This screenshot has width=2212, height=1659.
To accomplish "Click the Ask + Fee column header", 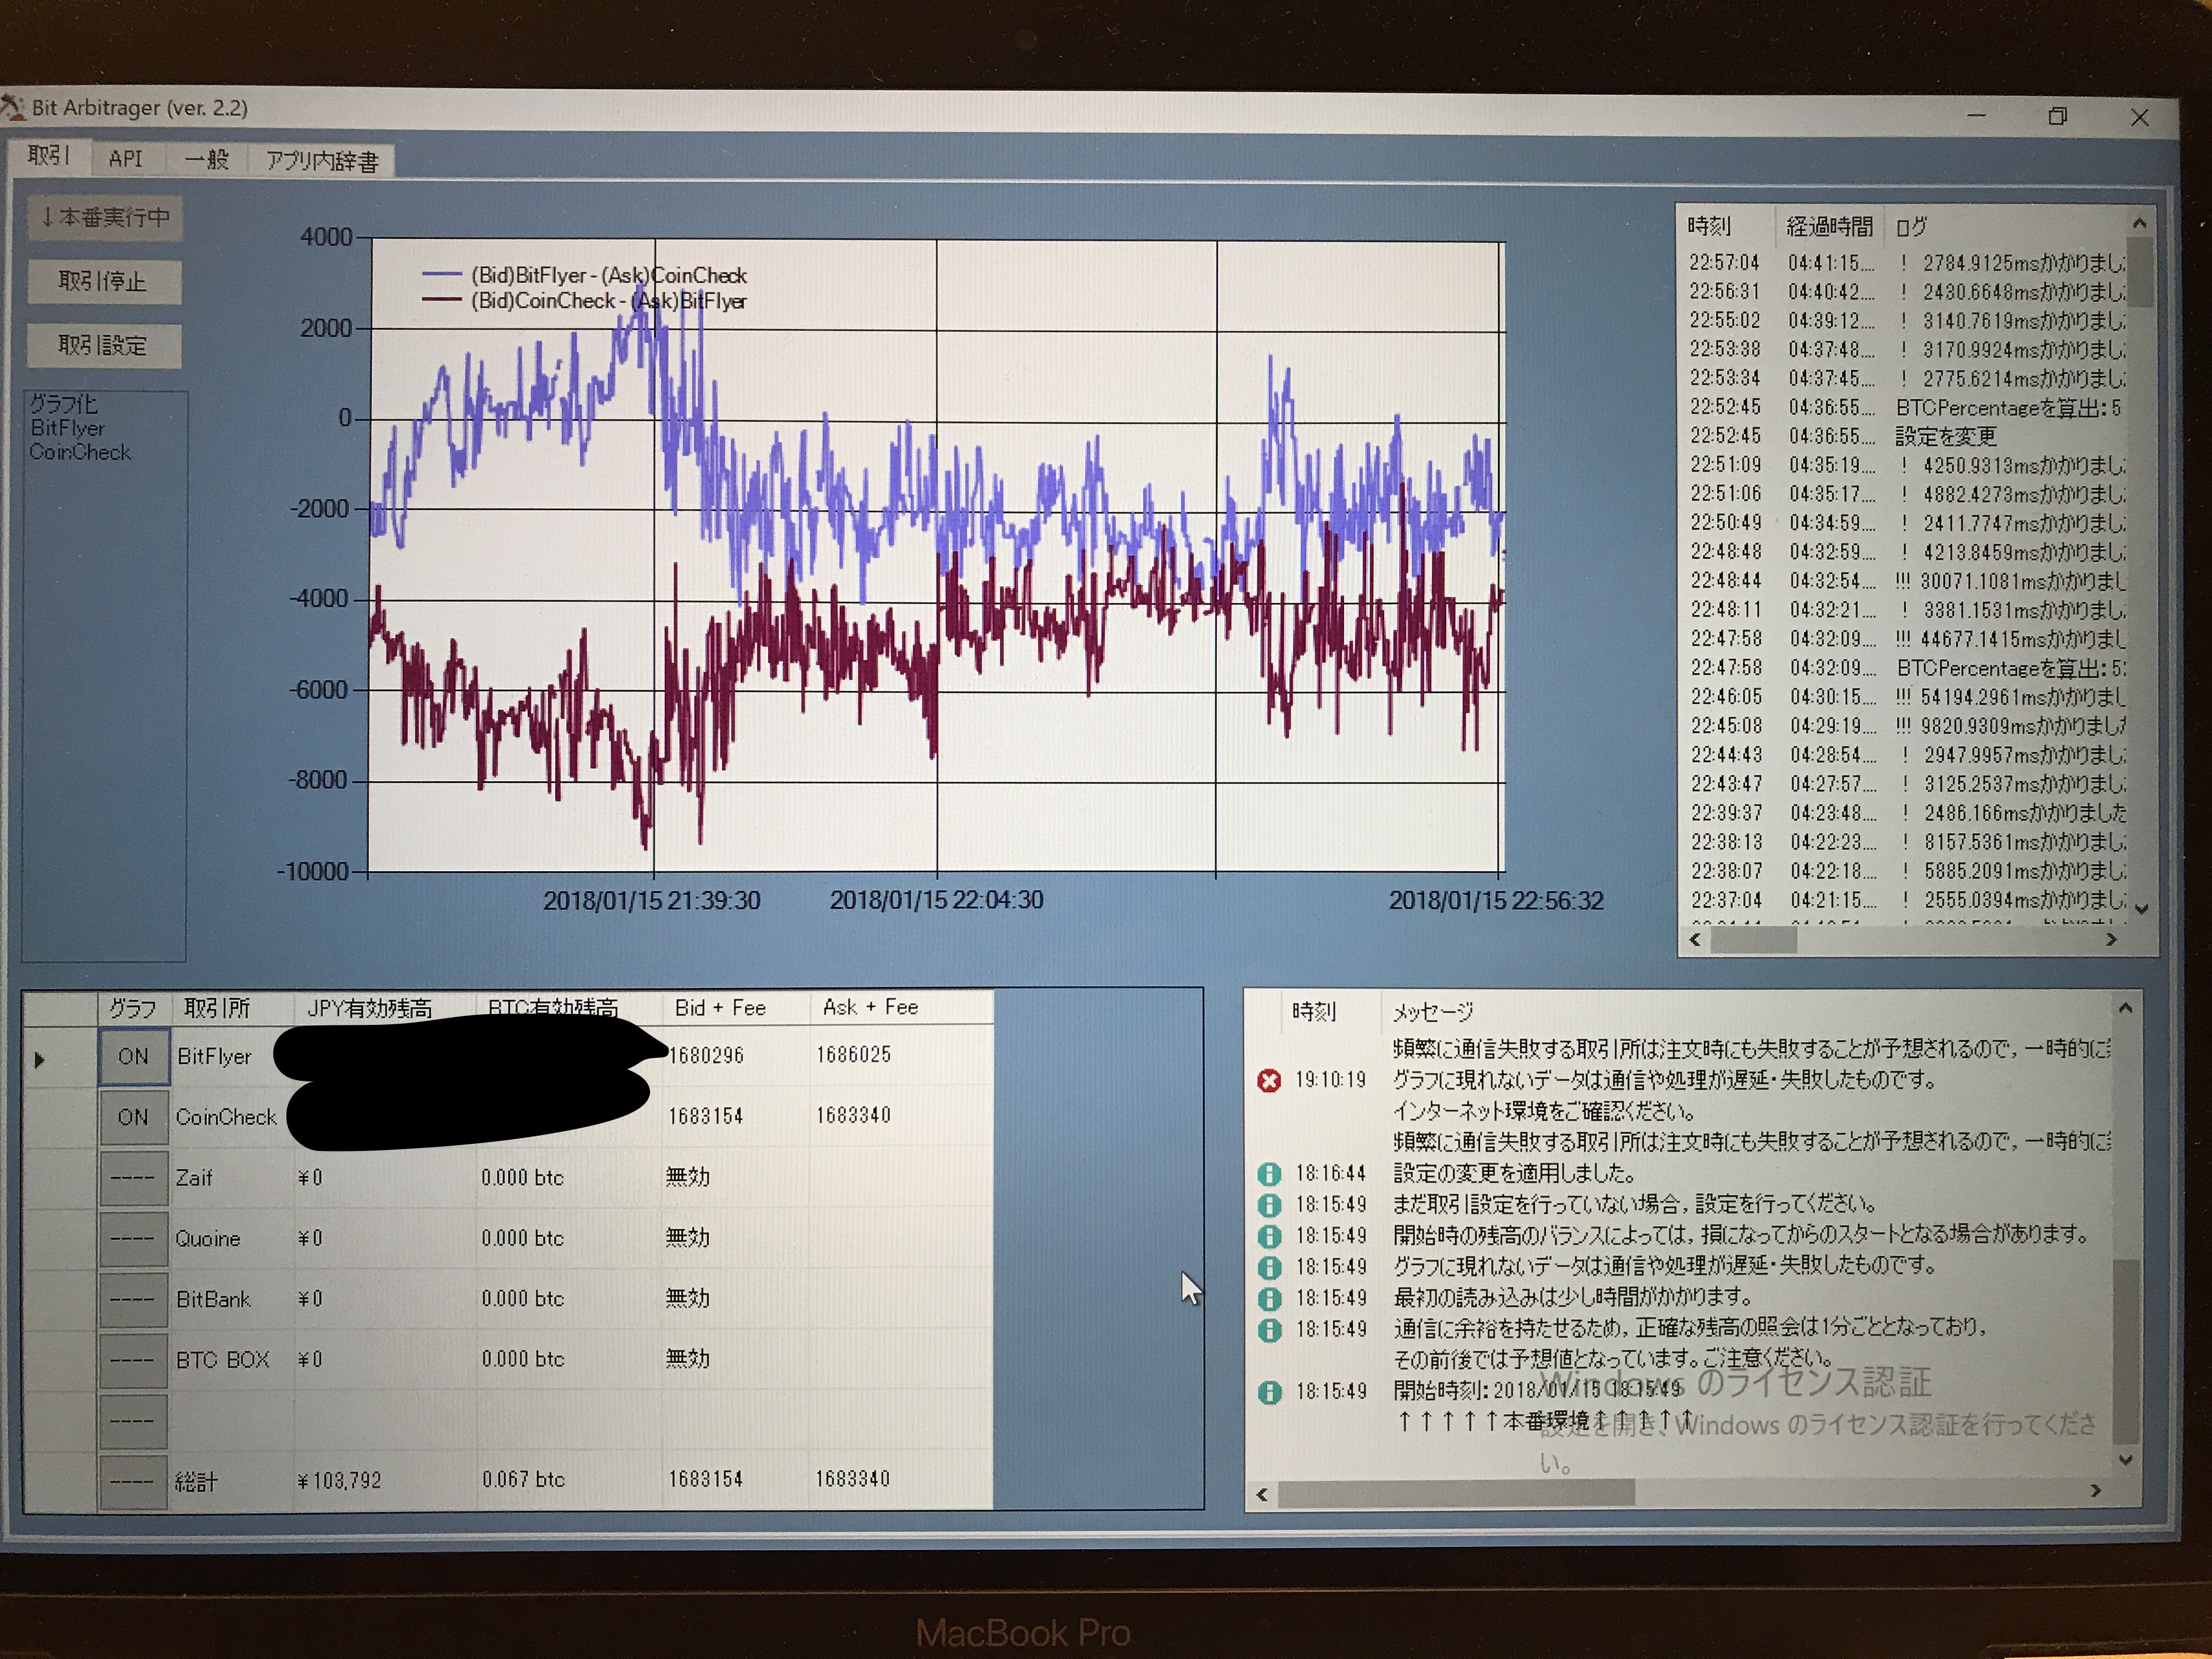I will point(870,1007).
